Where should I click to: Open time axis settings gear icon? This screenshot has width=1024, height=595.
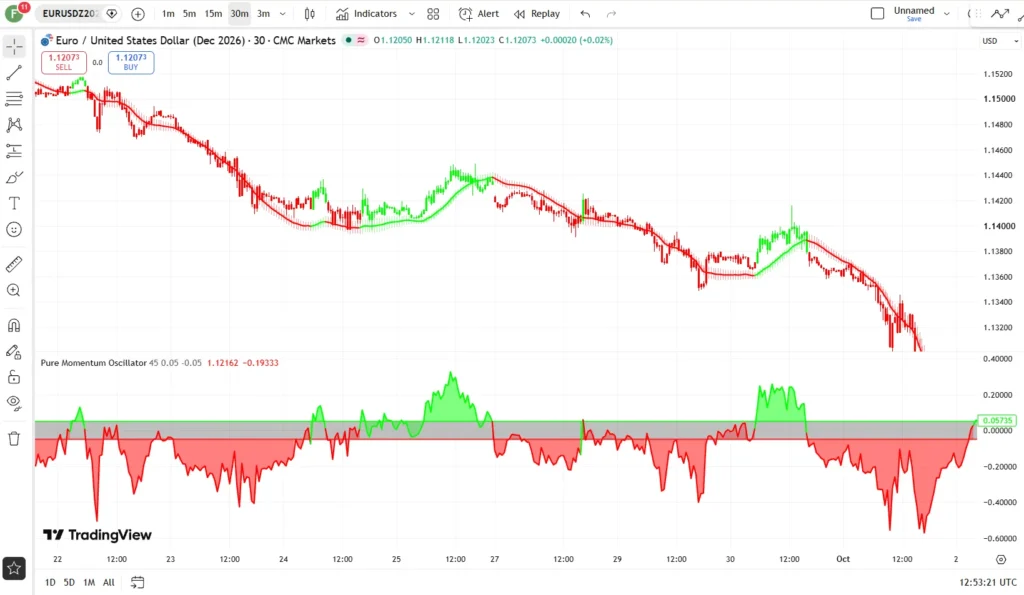point(1000,559)
